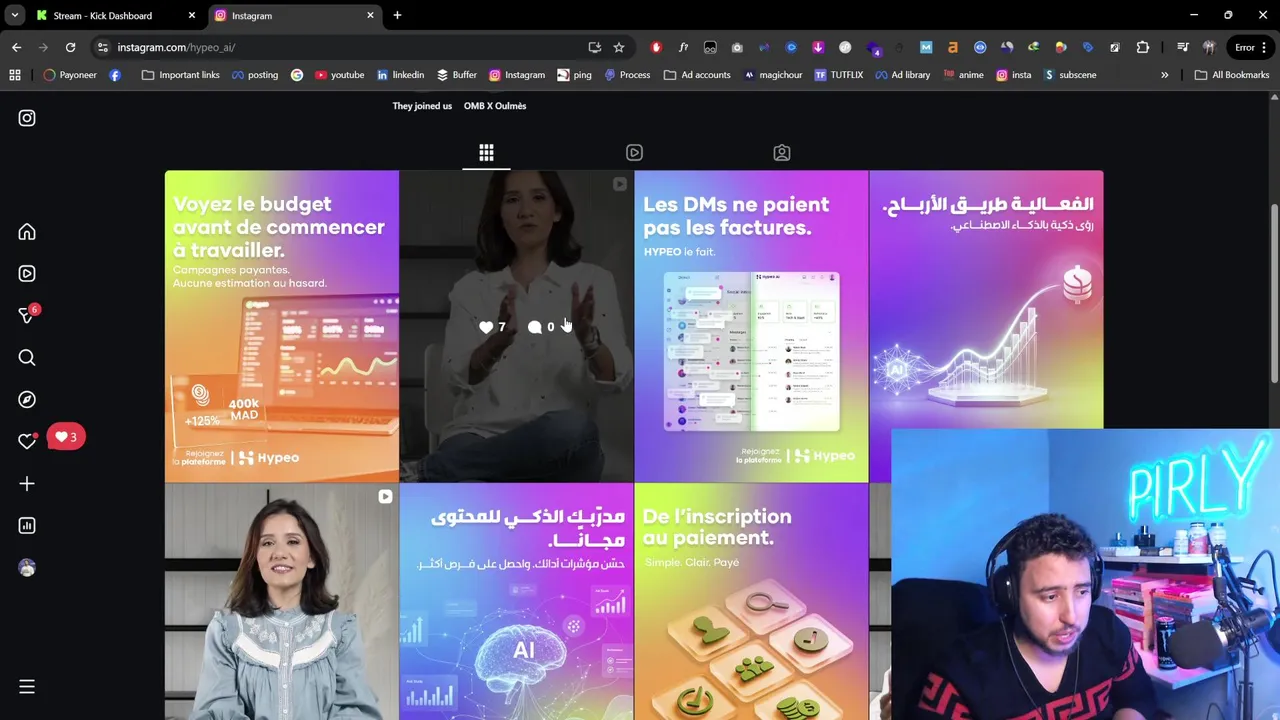1280x720 pixels.
Task: Open posting bookmark
Action: [x=255, y=75]
